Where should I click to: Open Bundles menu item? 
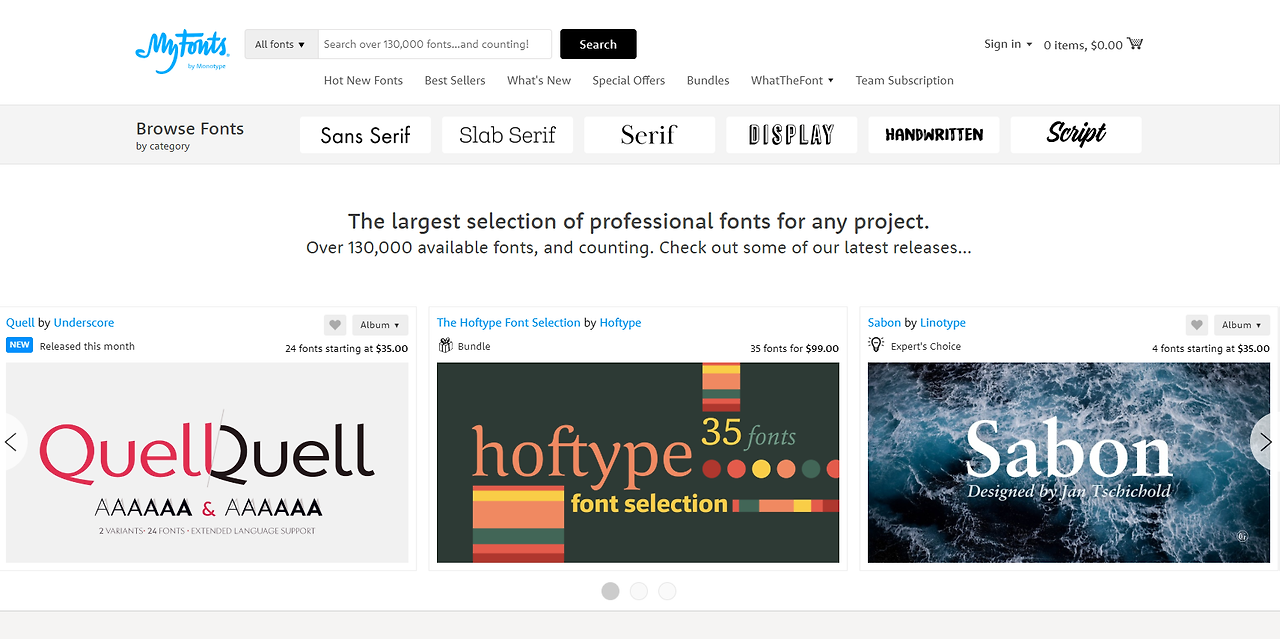click(708, 80)
